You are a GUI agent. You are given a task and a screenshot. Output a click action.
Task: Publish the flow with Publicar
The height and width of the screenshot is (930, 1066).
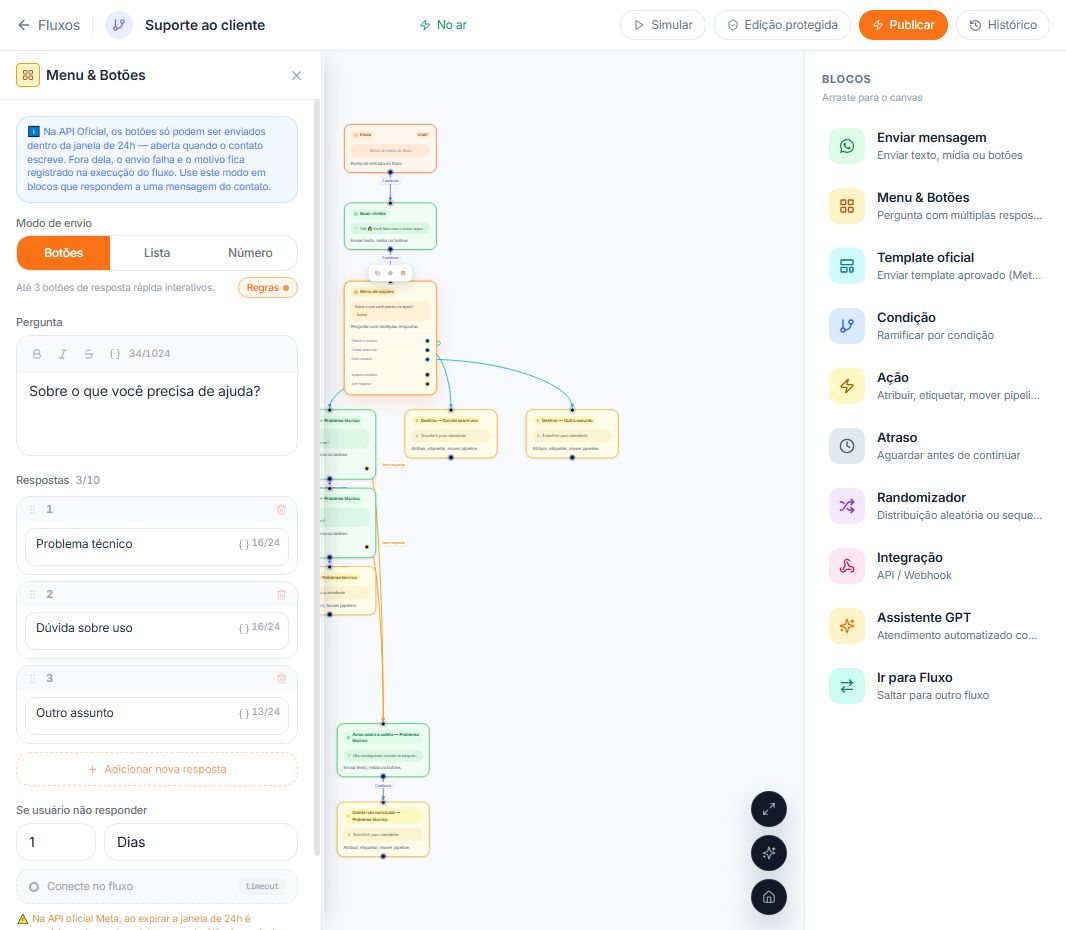point(903,25)
